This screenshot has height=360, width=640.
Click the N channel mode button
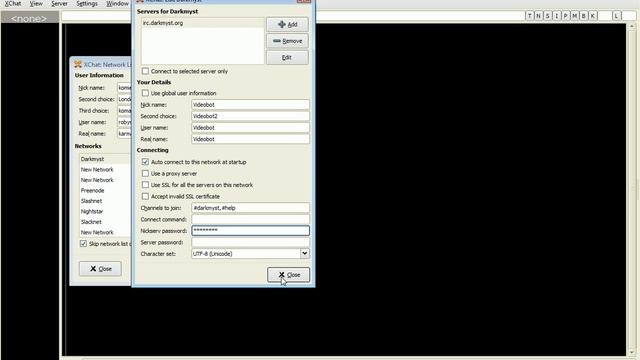pos(538,16)
